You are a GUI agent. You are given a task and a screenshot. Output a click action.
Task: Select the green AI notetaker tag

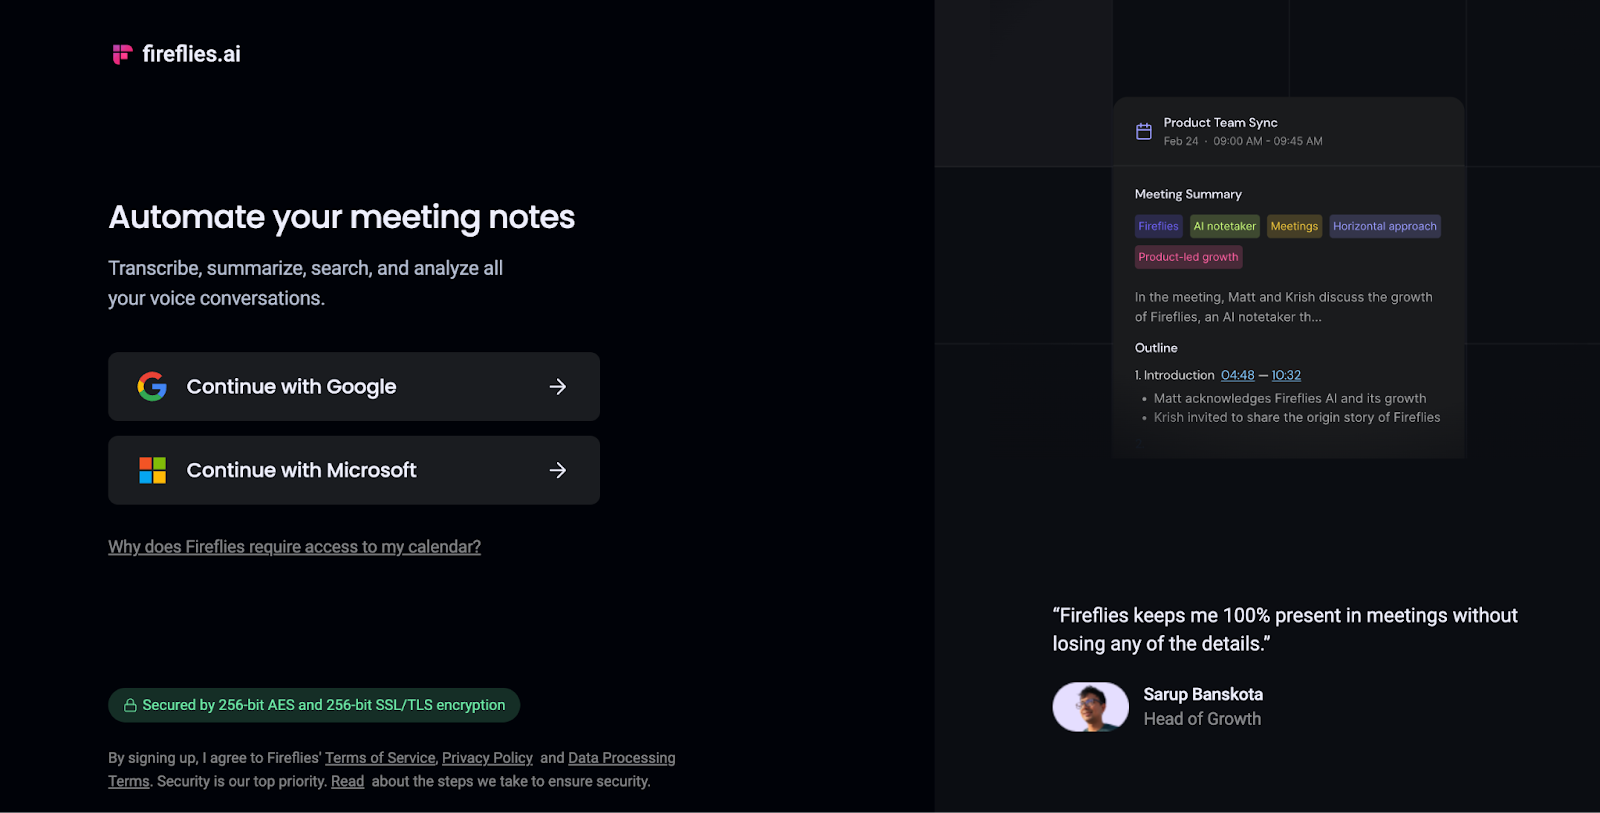[x=1224, y=226]
